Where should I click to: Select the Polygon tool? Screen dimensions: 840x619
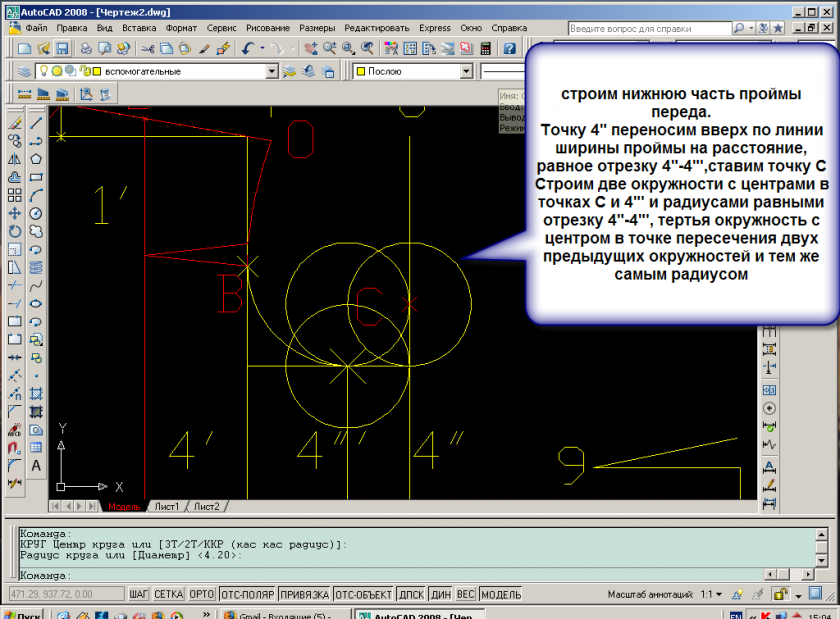36,159
